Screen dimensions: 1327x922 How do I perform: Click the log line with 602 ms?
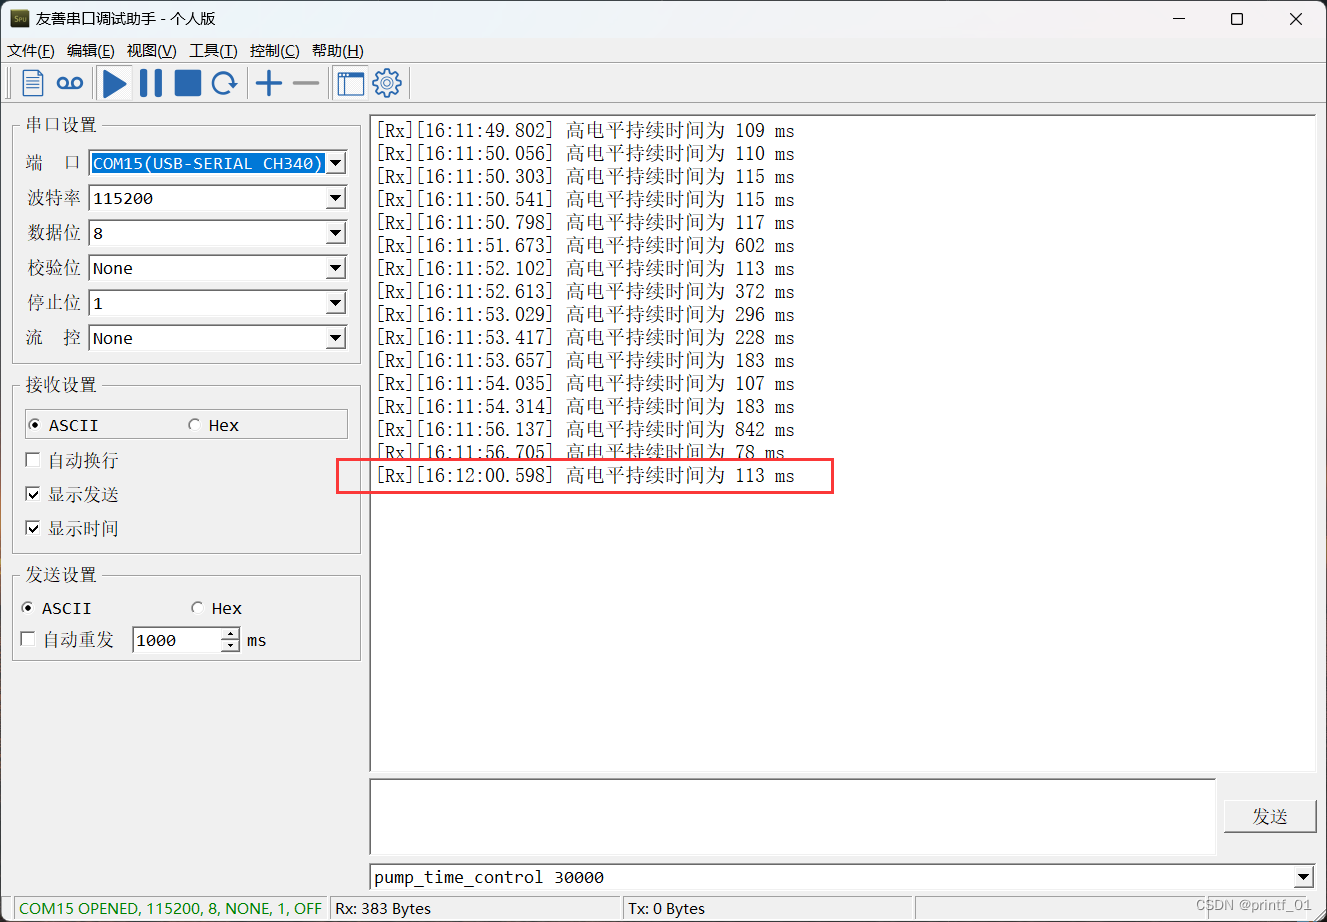pyautogui.click(x=585, y=245)
